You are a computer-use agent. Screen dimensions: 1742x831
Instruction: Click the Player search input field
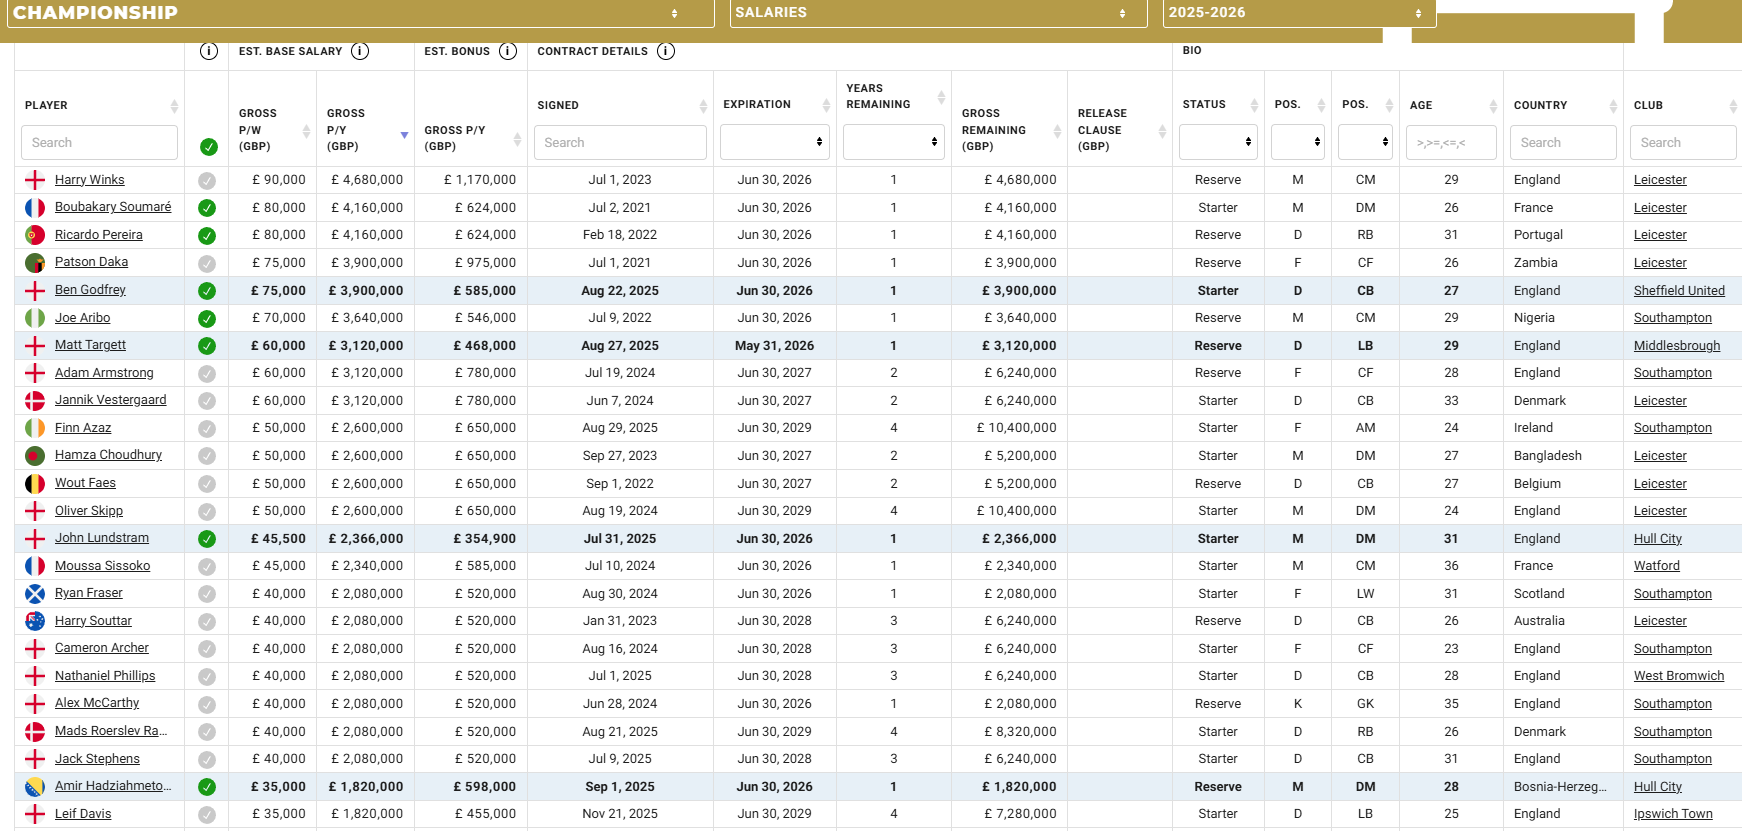pyautogui.click(x=99, y=143)
